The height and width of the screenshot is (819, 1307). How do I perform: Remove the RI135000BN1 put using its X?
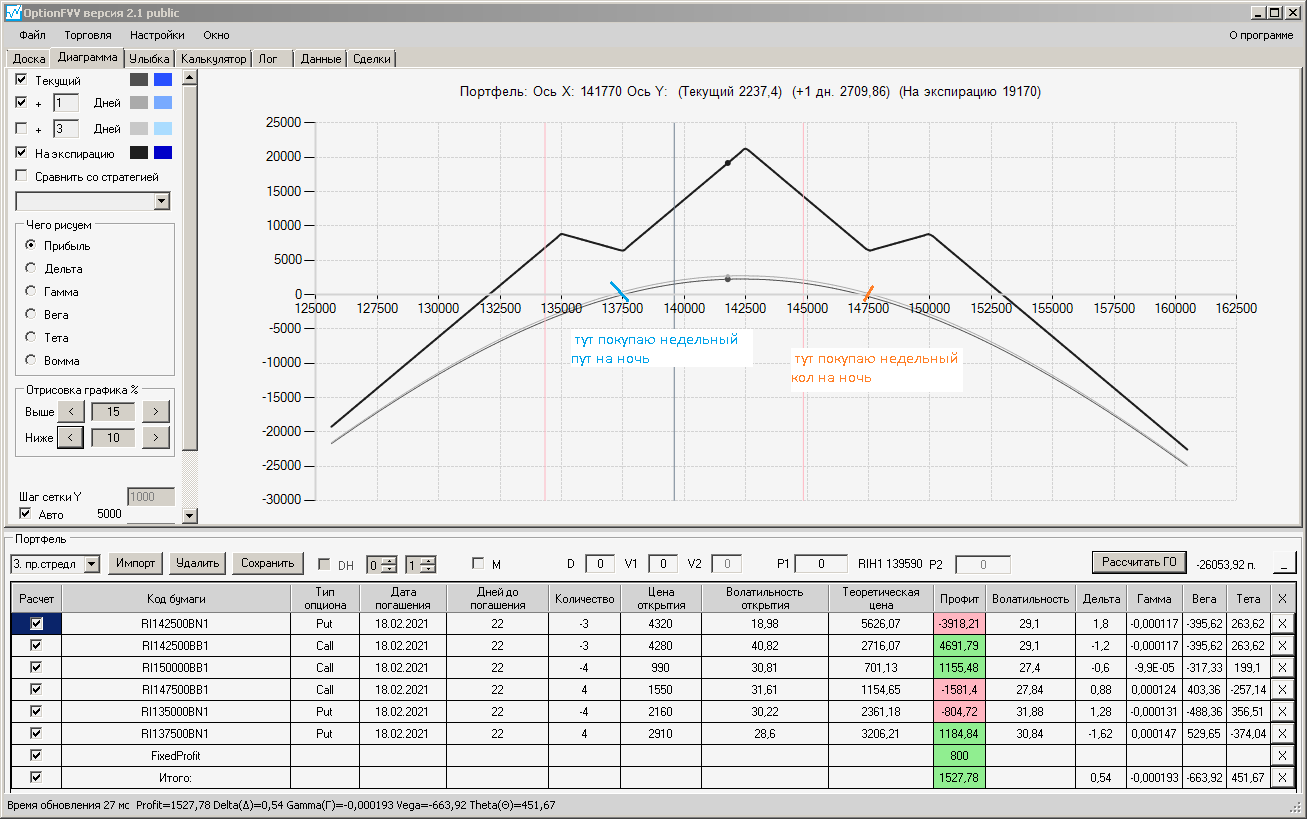pyautogui.click(x=1282, y=711)
